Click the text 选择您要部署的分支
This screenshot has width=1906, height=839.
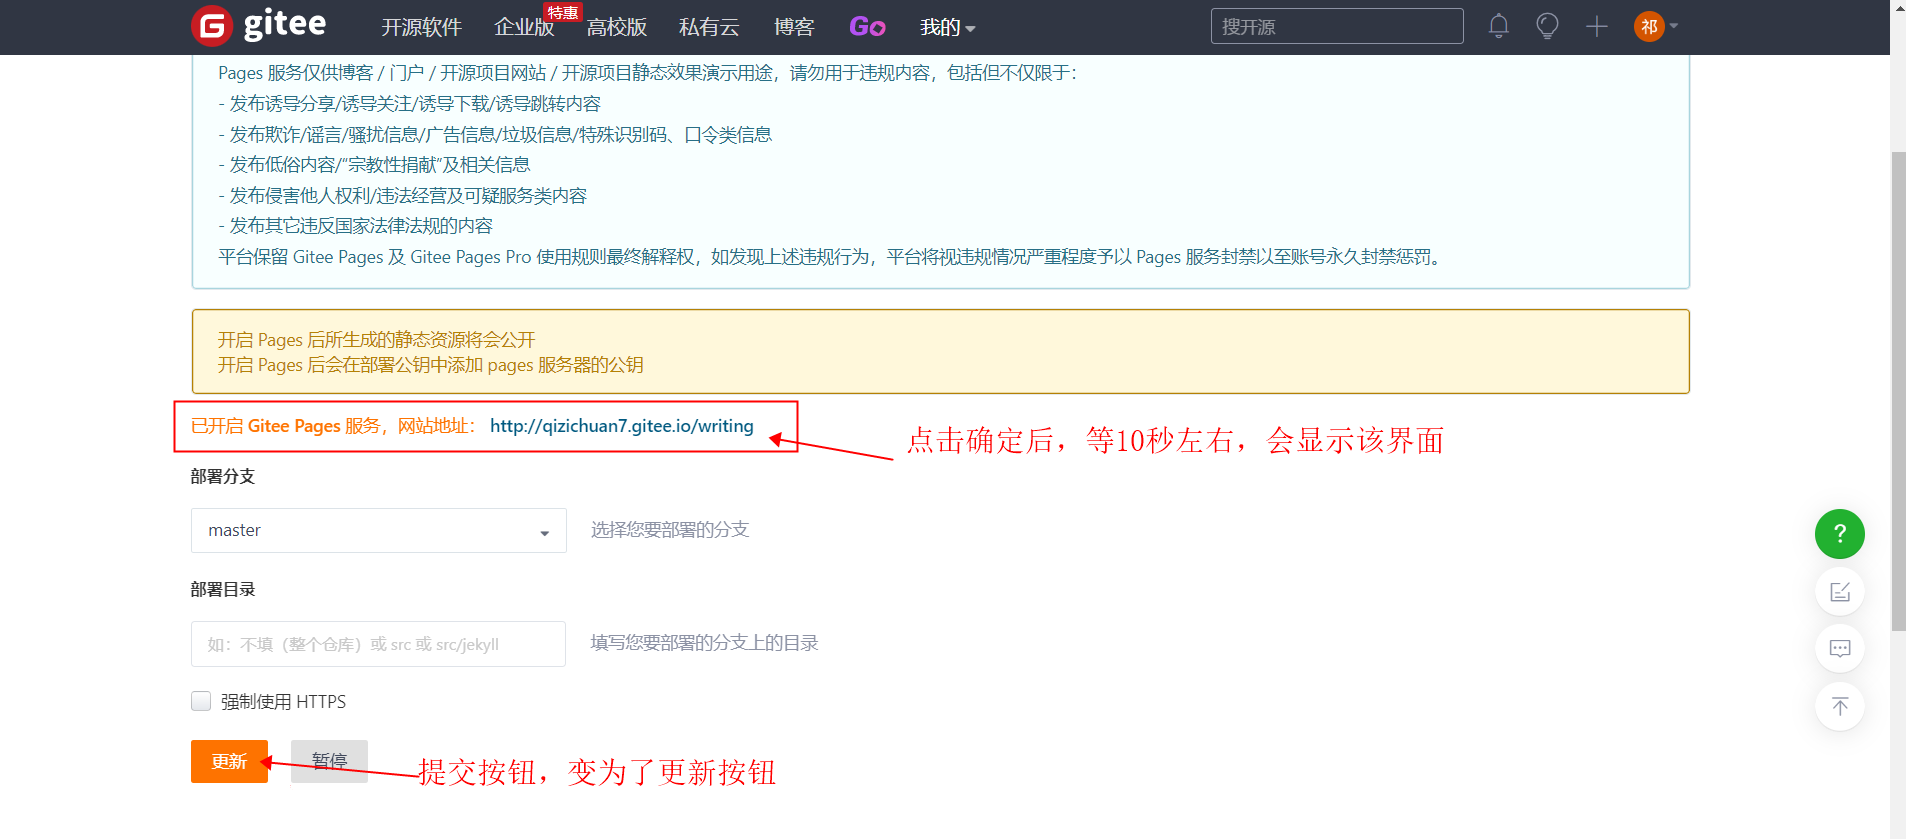pyautogui.click(x=670, y=530)
